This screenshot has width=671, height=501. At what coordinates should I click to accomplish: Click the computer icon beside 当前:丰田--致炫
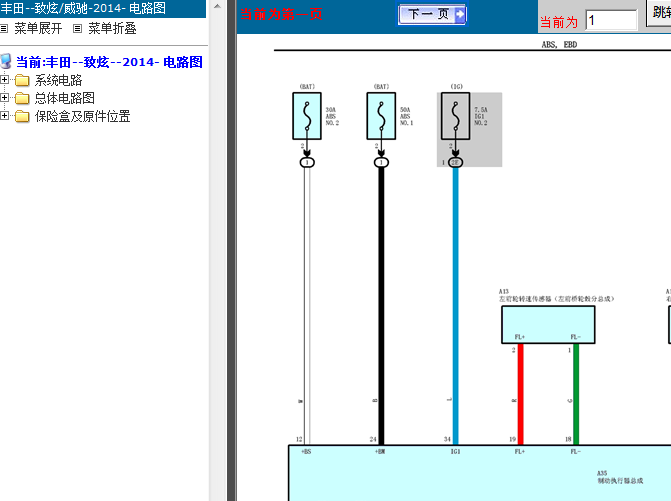pyautogui.click(x=6, y=61)
